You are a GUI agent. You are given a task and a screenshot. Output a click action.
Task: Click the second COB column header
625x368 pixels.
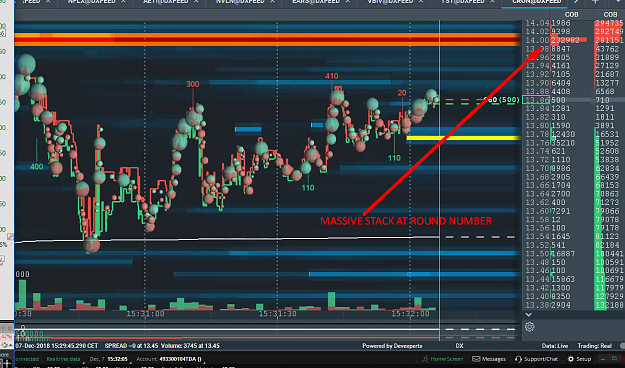[x=610, y=15]
